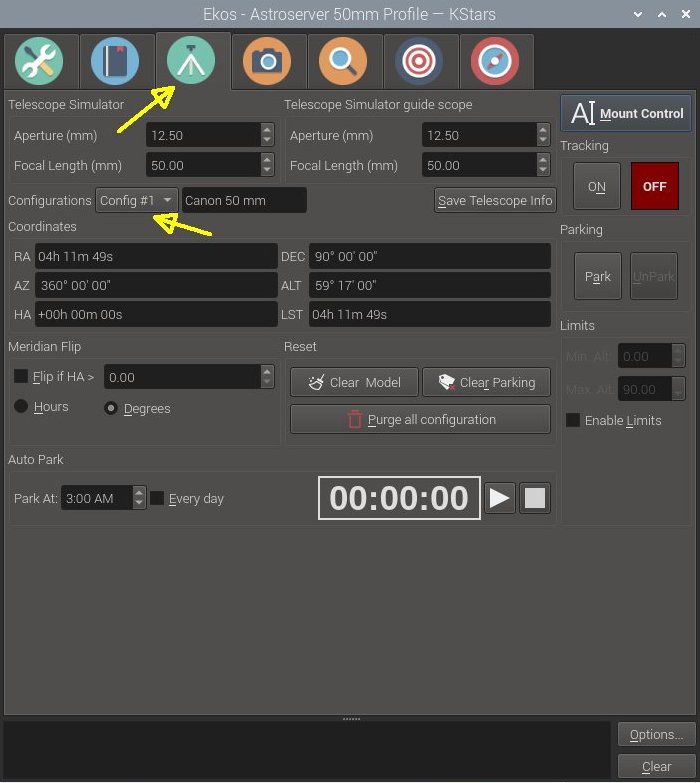Click the ALT coordinate field
Screen dimensions: 700x783
tap(430, 285)
